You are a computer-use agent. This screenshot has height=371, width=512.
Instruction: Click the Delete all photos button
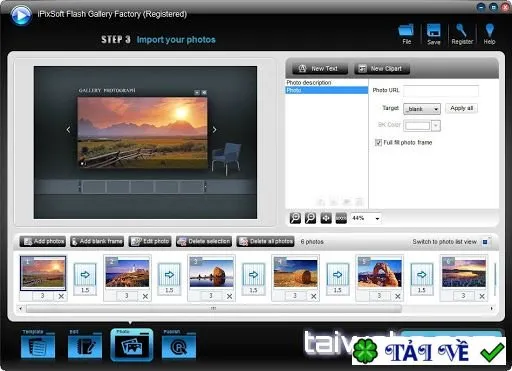coord(265,241)
